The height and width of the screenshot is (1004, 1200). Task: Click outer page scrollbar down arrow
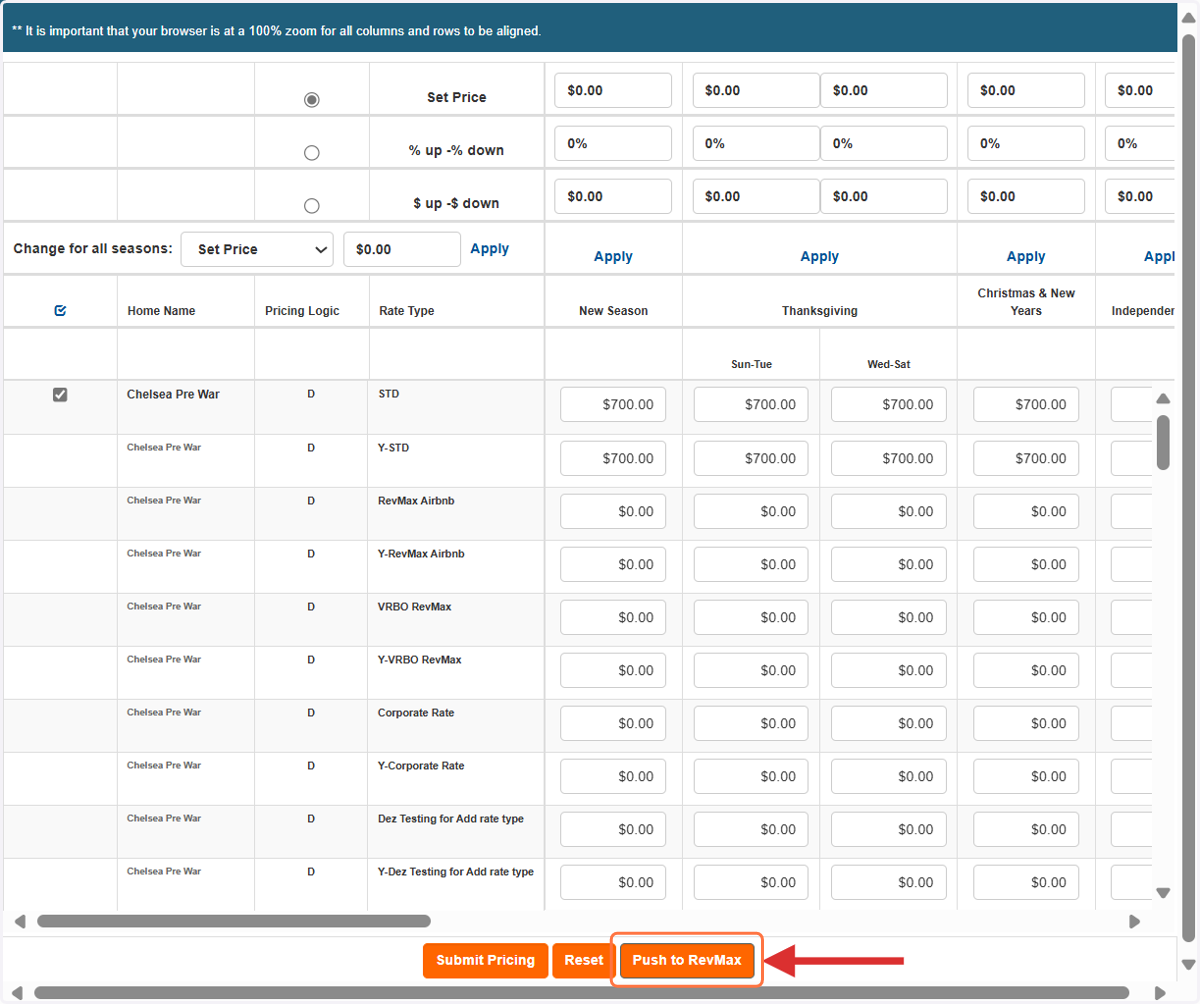tap(1189, 965)
